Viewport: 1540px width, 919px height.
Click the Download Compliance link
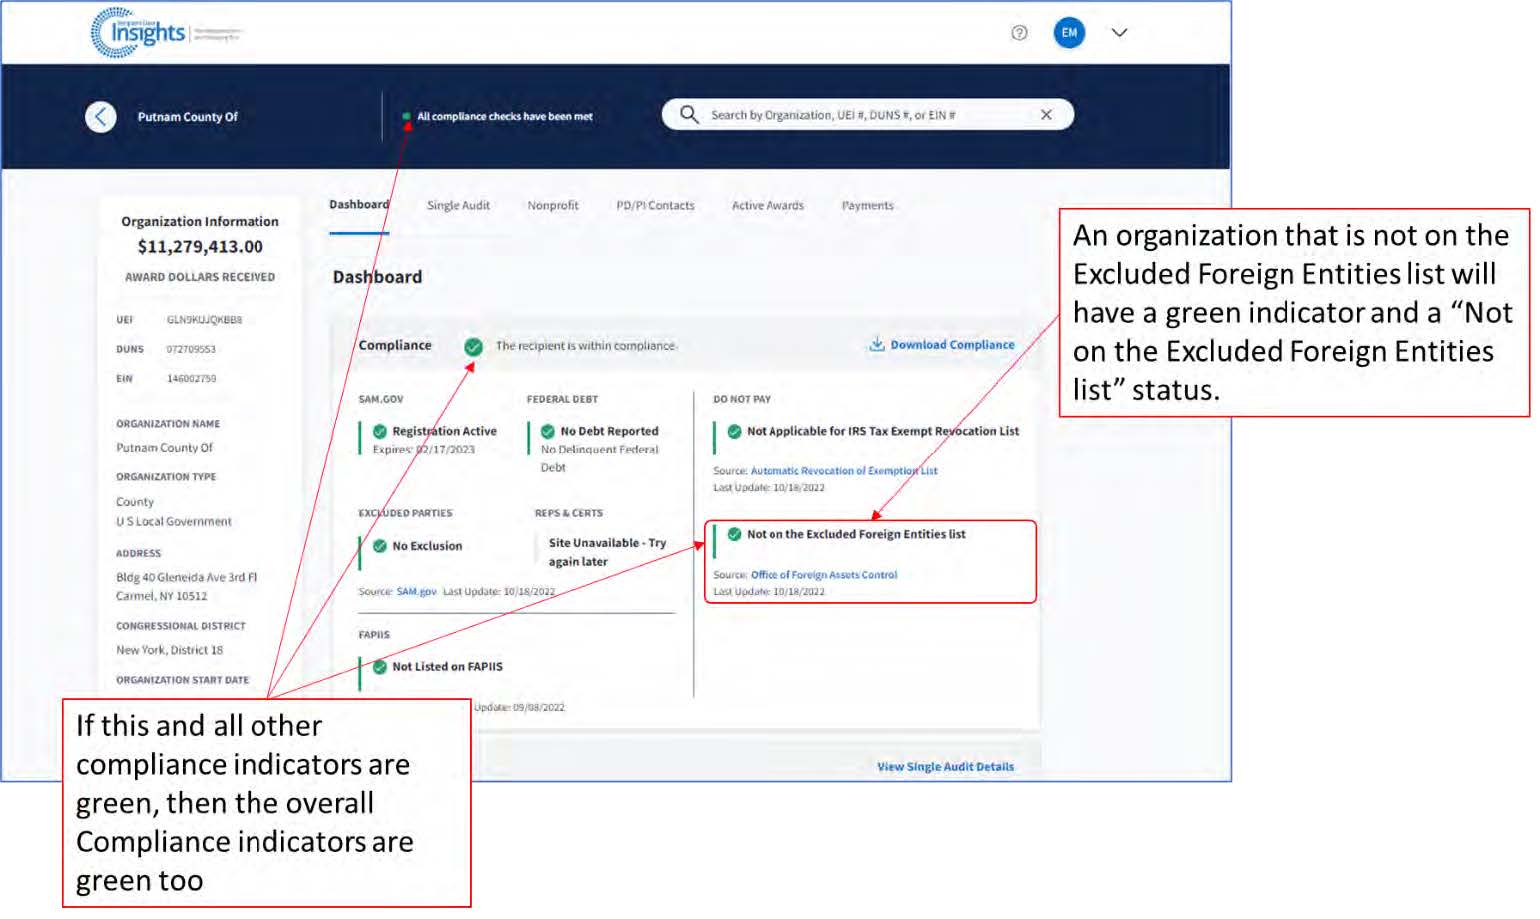952,345
